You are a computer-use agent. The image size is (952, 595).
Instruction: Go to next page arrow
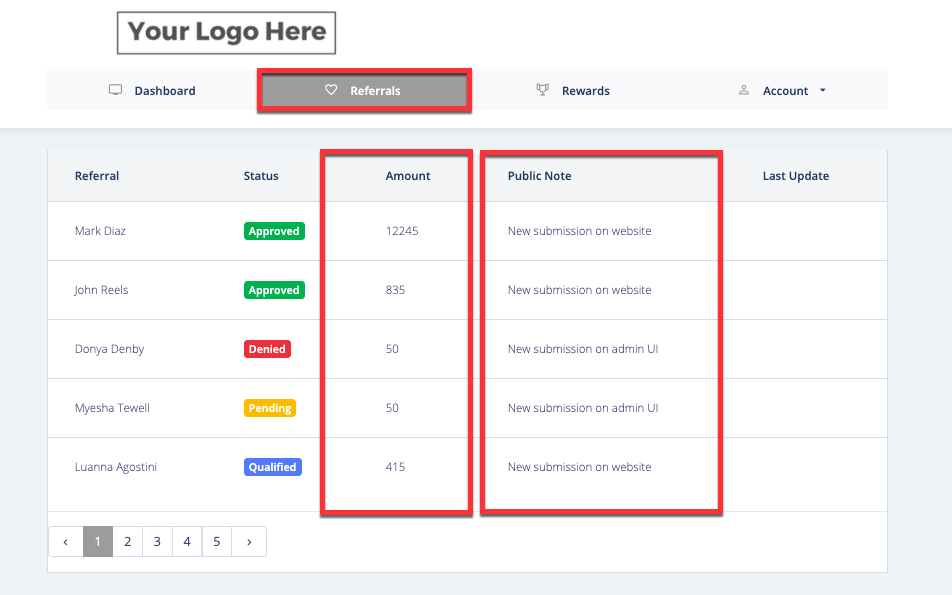point(249,542)
